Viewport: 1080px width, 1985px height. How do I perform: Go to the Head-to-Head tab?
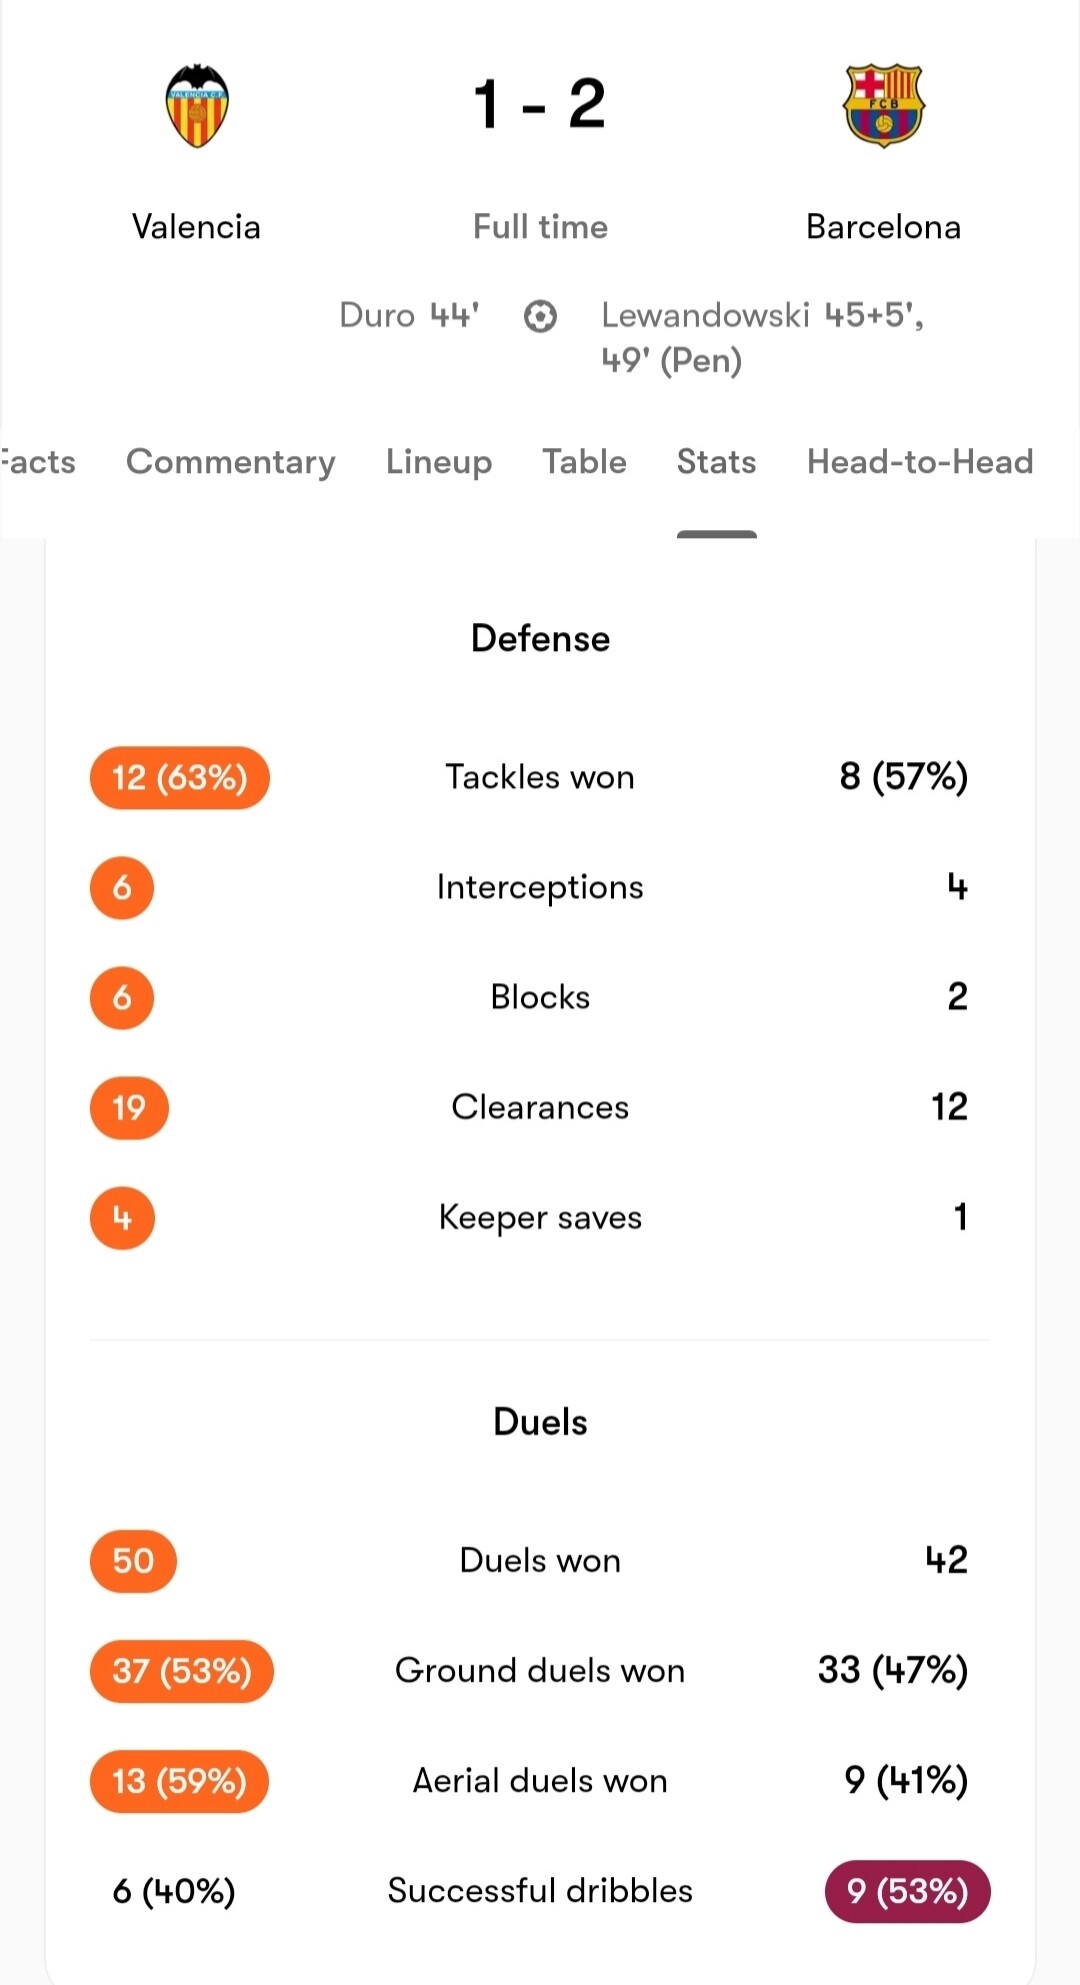pyautogui.click(x=920, y=462)
